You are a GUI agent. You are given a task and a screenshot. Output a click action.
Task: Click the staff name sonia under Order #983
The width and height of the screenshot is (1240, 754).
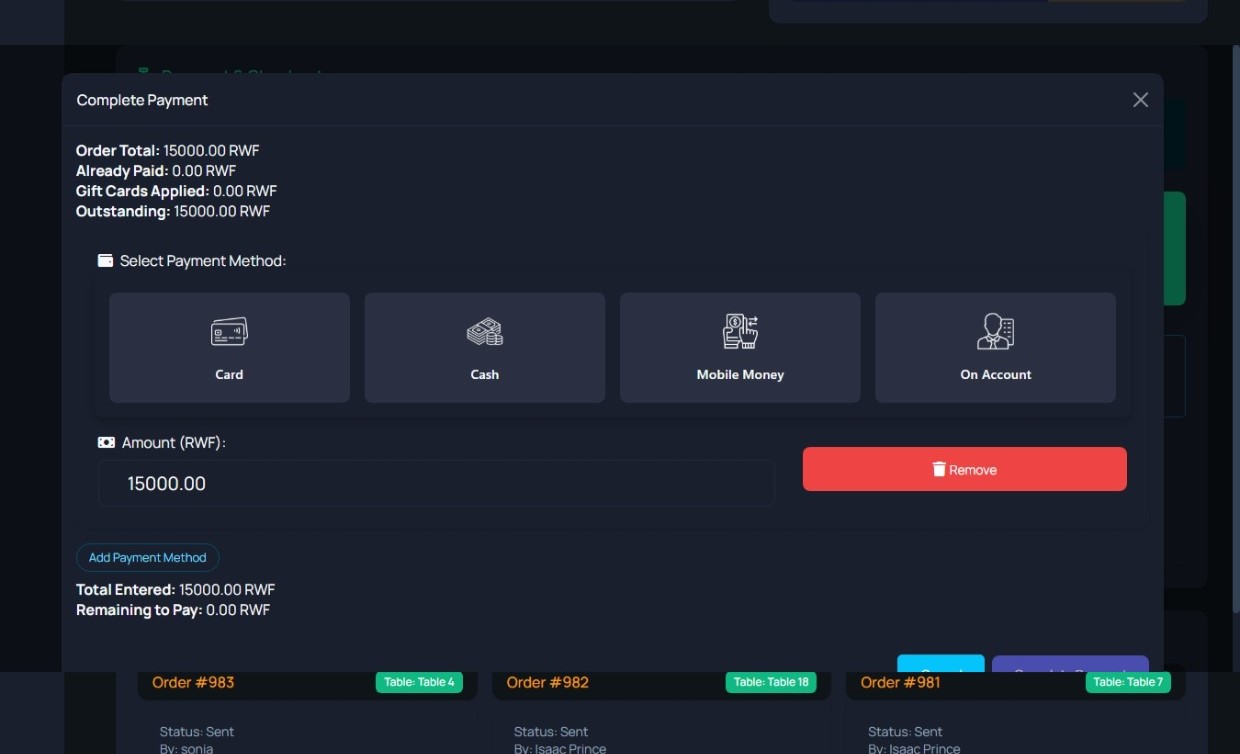tap(196, 748)
